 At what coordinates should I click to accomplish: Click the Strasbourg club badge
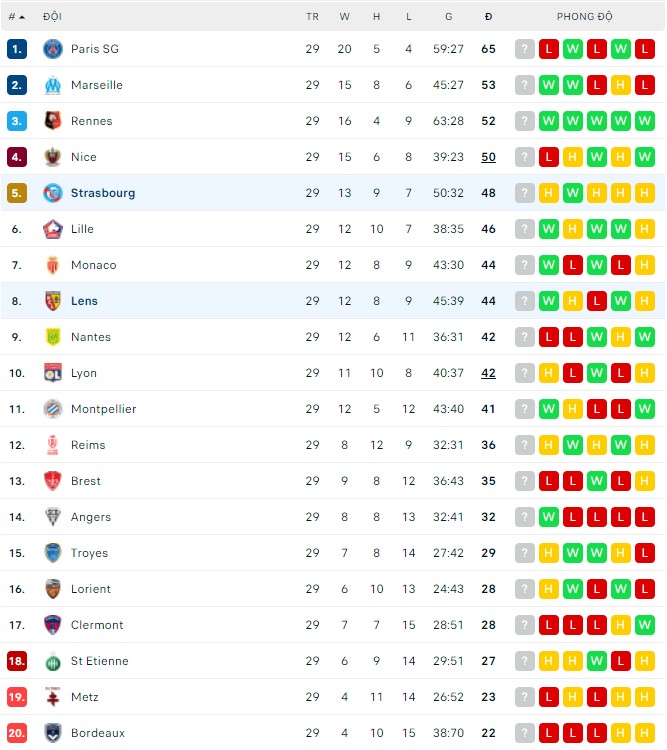[x=53, y=193]
